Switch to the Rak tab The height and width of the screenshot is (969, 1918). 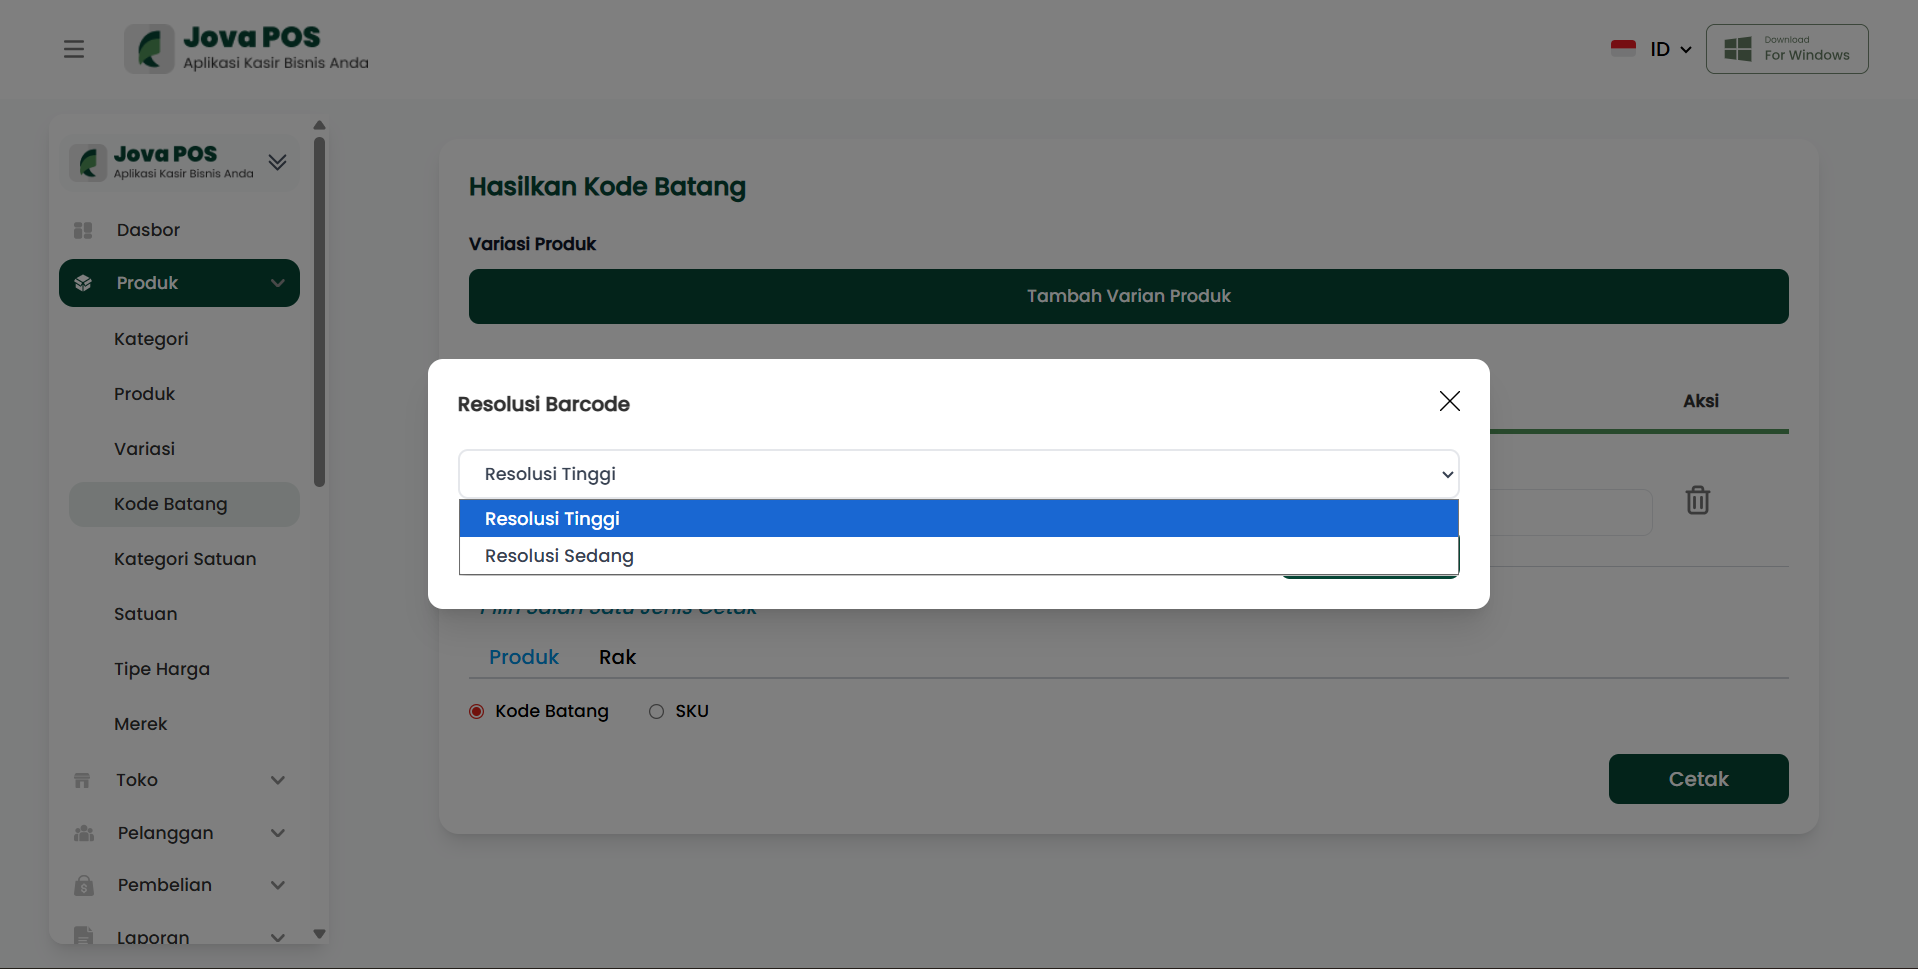pos(617,657)
